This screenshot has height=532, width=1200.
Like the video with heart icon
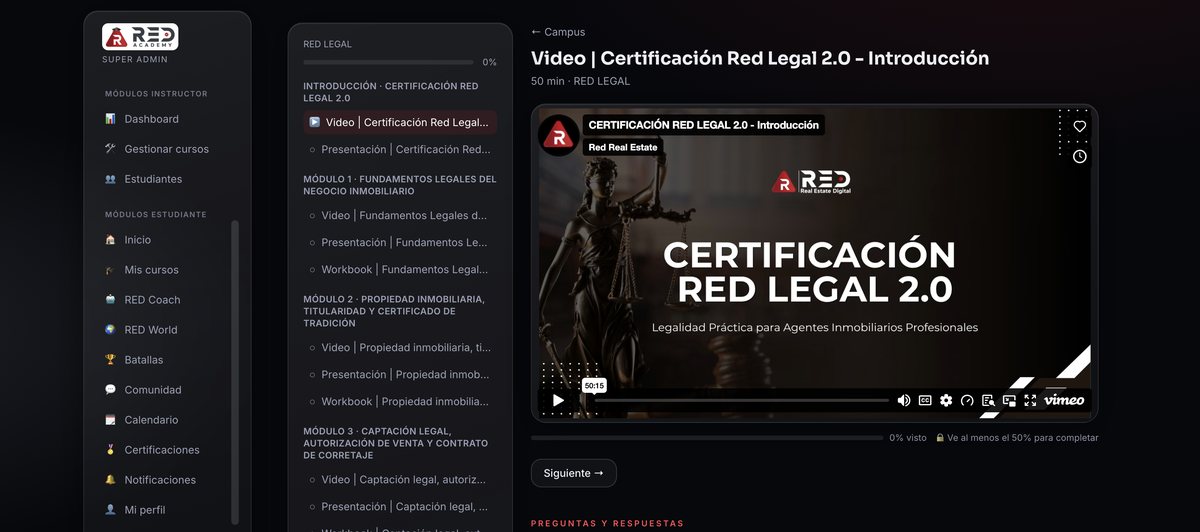point(1080,127)
